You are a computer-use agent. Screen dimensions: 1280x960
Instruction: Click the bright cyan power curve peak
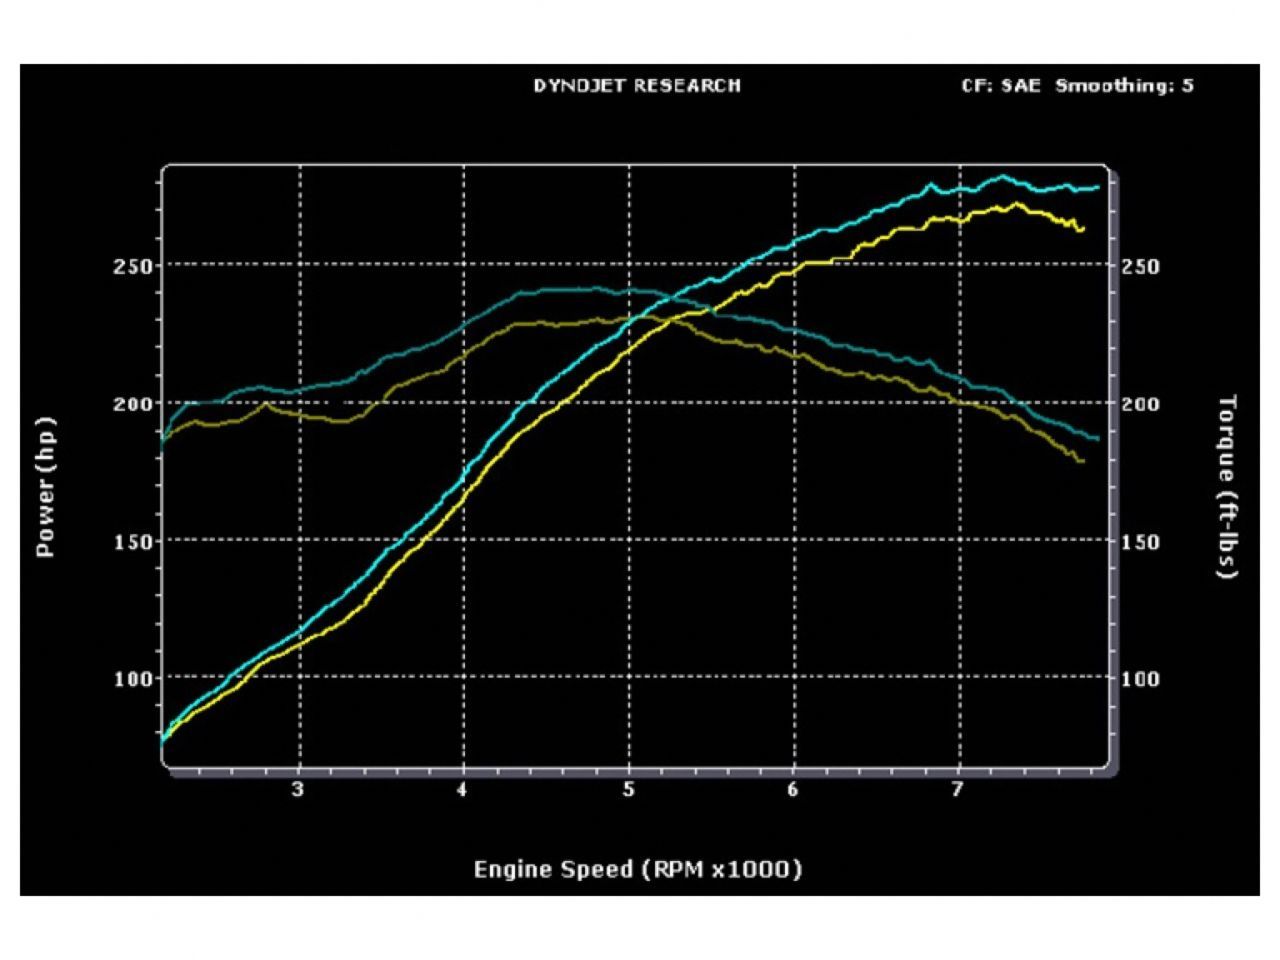coord(1003,177)
